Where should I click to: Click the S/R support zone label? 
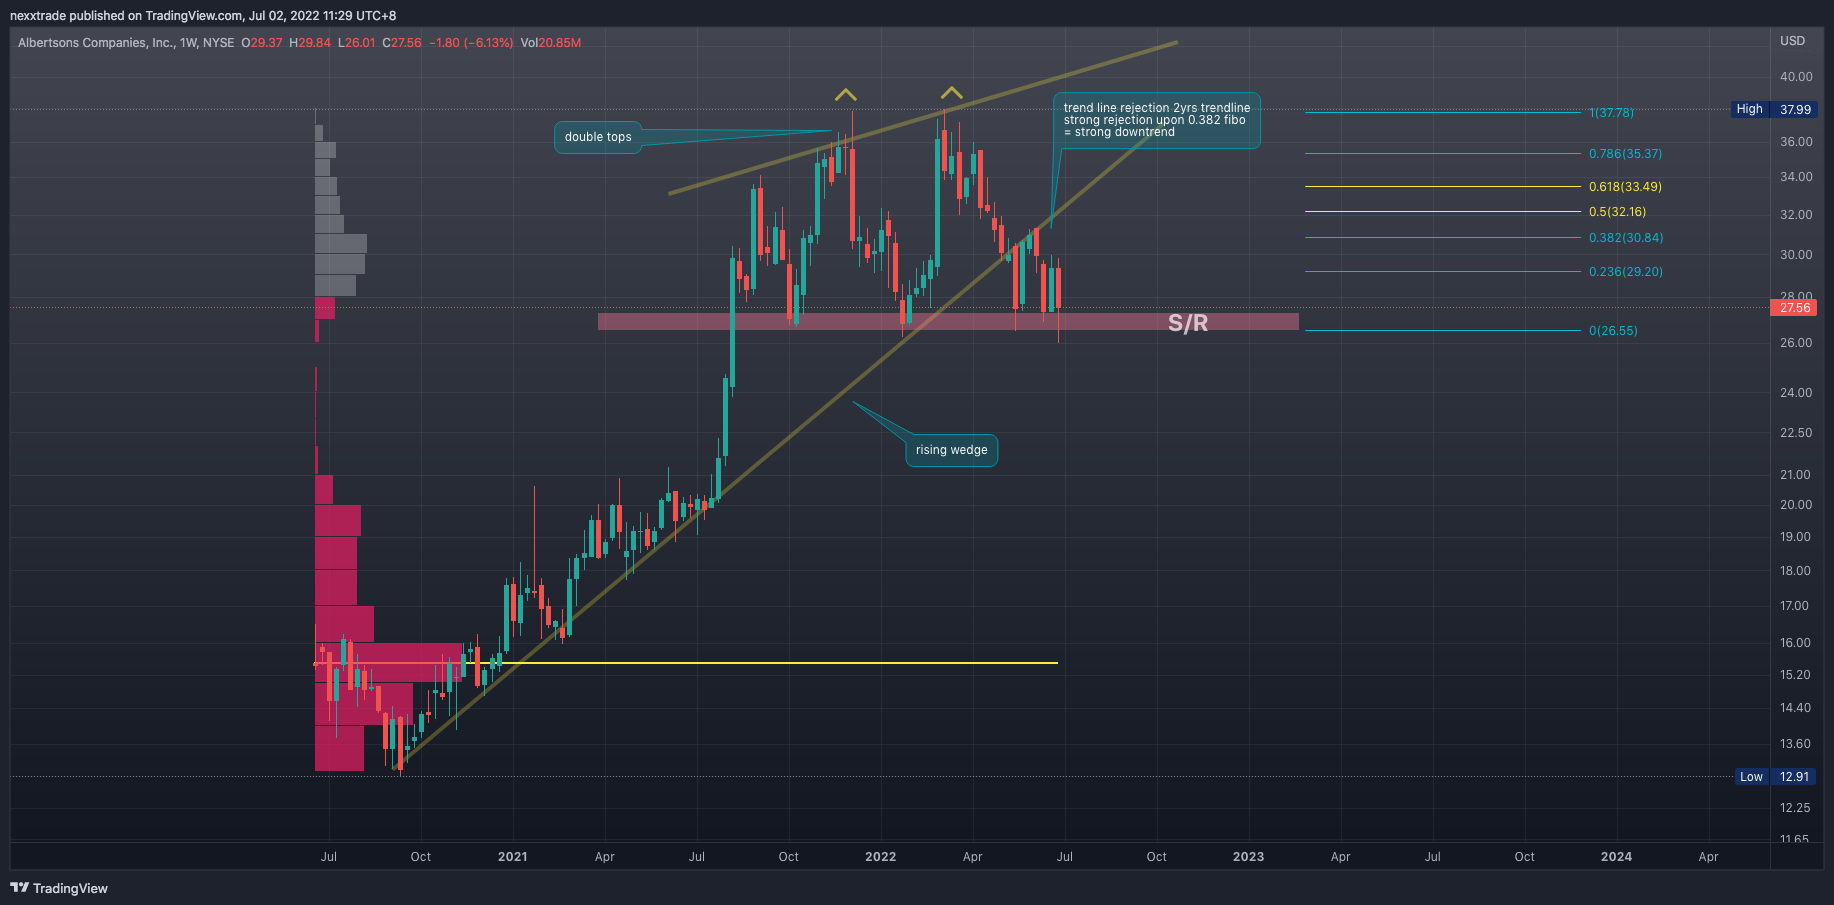point(1188,323)
